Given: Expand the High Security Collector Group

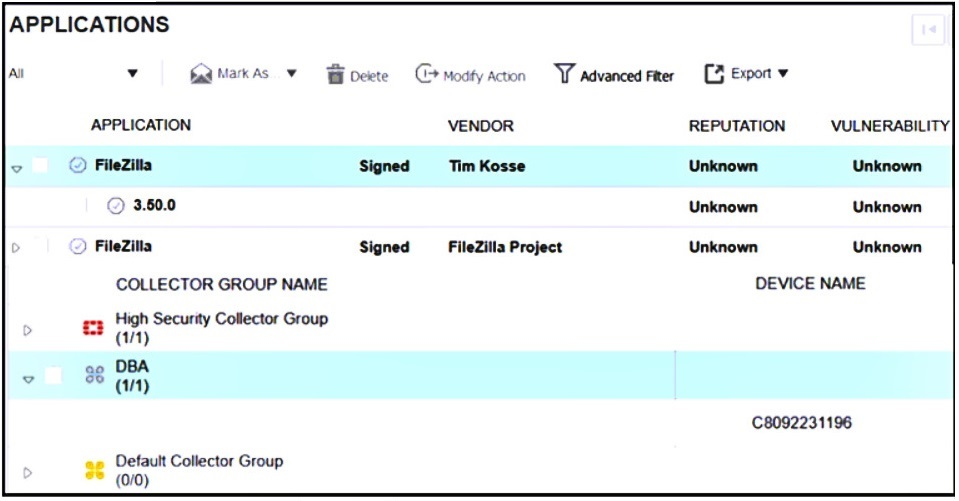Looking at the screenshot, I should pyautogui.click(x=28, y=329).
